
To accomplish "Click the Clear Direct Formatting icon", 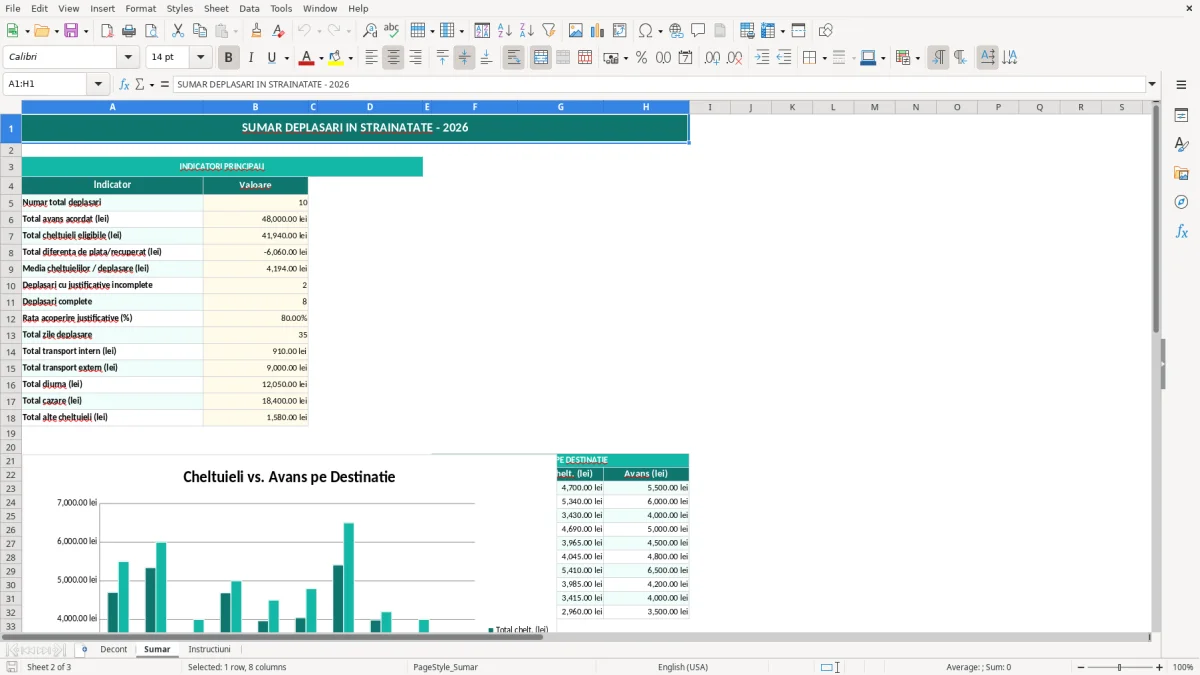I will 279,31.
